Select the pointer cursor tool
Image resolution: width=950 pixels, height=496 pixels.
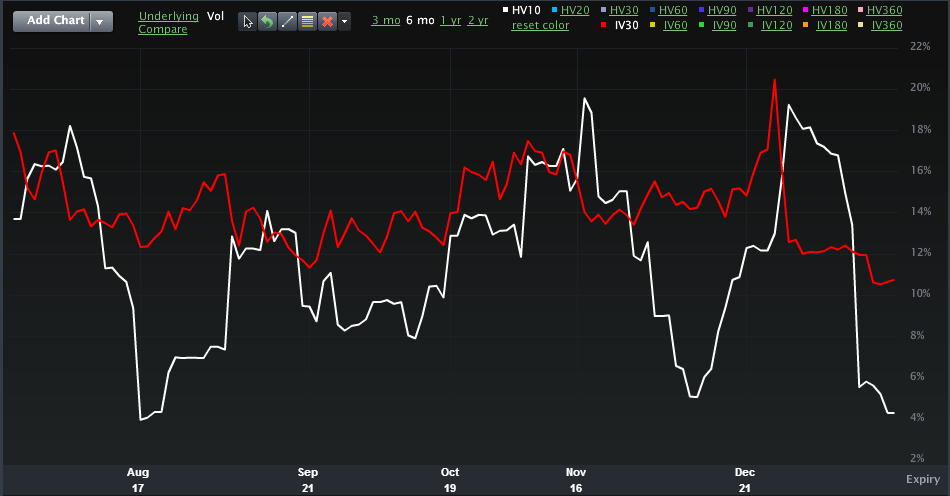[x=248, y=21]
